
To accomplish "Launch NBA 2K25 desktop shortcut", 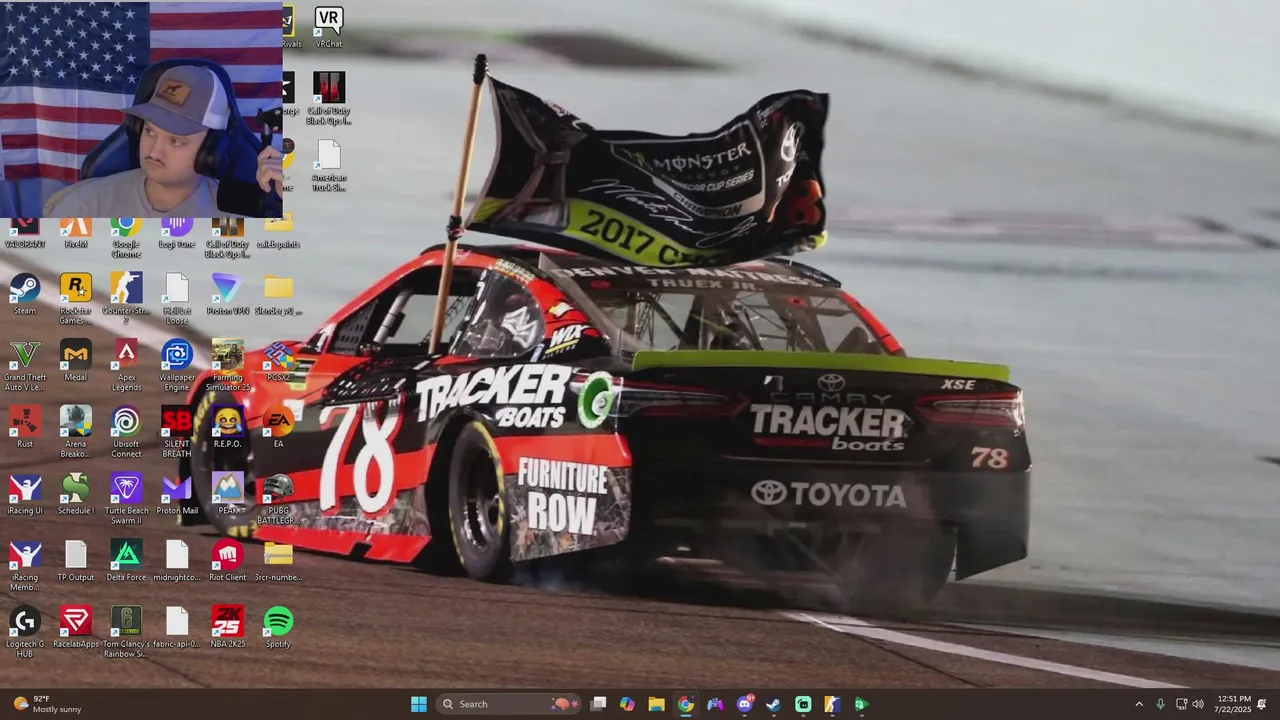I will [x=227, y=627].
